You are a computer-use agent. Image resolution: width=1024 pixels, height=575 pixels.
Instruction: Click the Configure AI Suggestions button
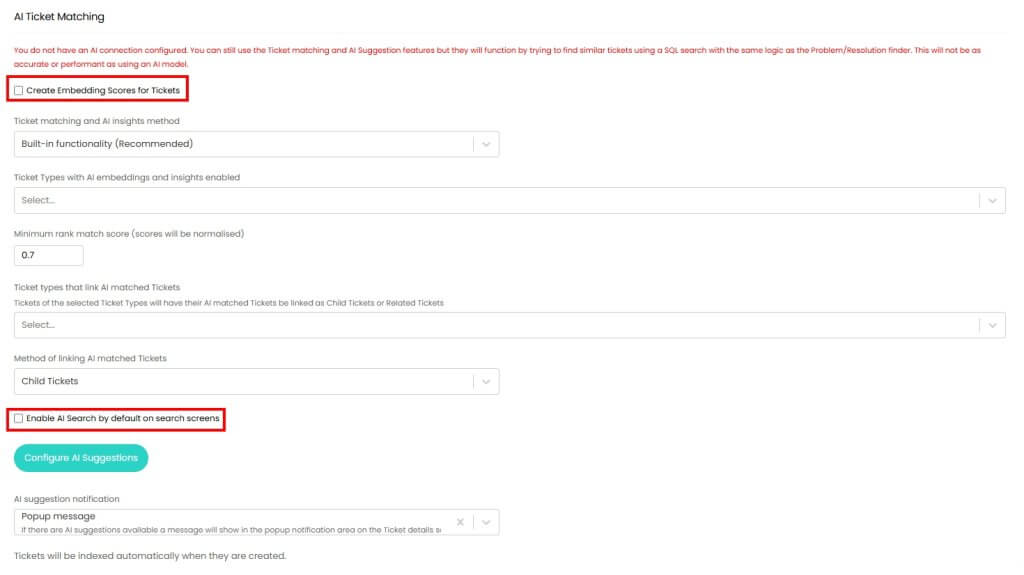click(81, 458)
